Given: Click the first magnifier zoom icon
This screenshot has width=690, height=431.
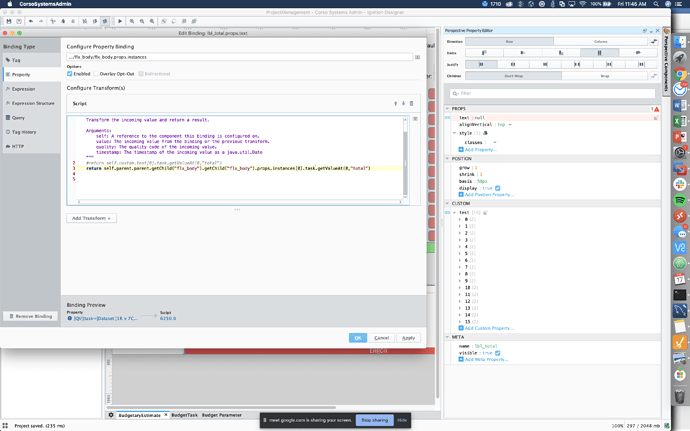Looking at the screenshot, I should pos(132,21).
